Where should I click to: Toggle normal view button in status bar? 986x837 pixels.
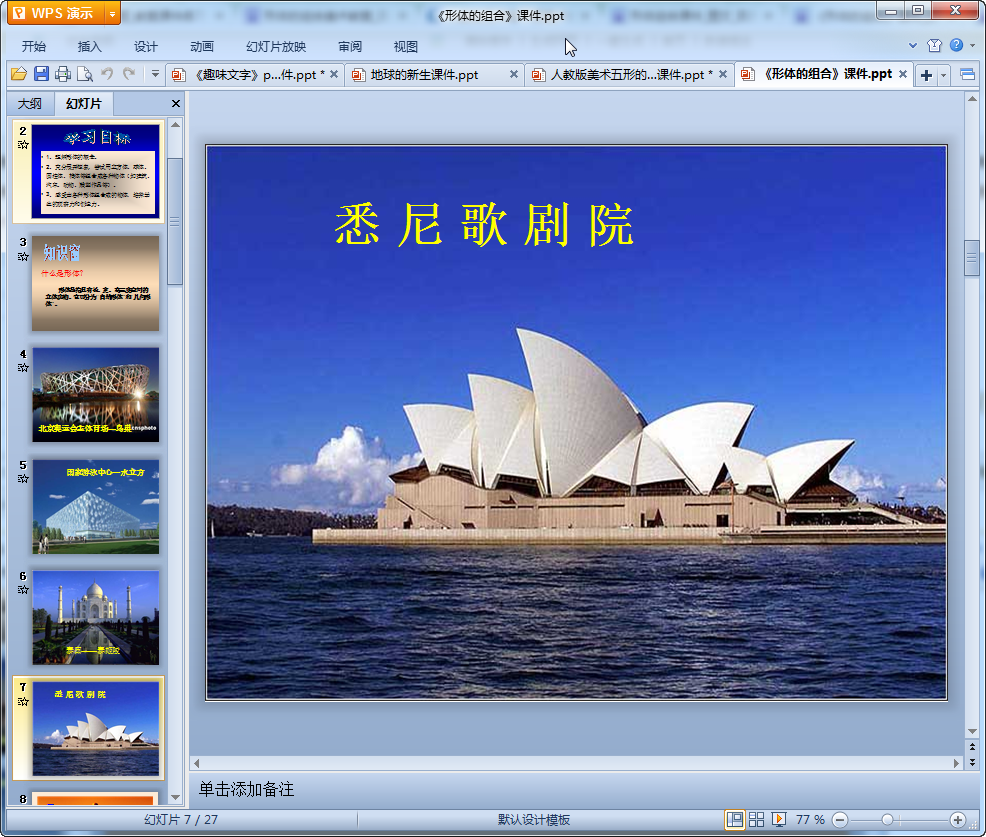tap(735, 819)
